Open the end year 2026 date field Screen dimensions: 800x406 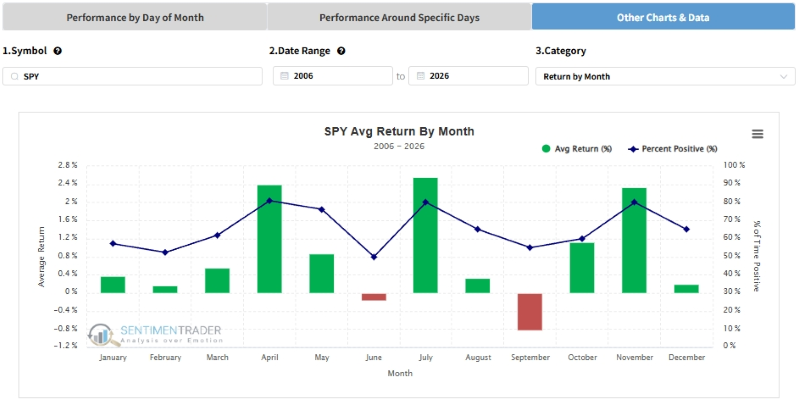point(468,76)
